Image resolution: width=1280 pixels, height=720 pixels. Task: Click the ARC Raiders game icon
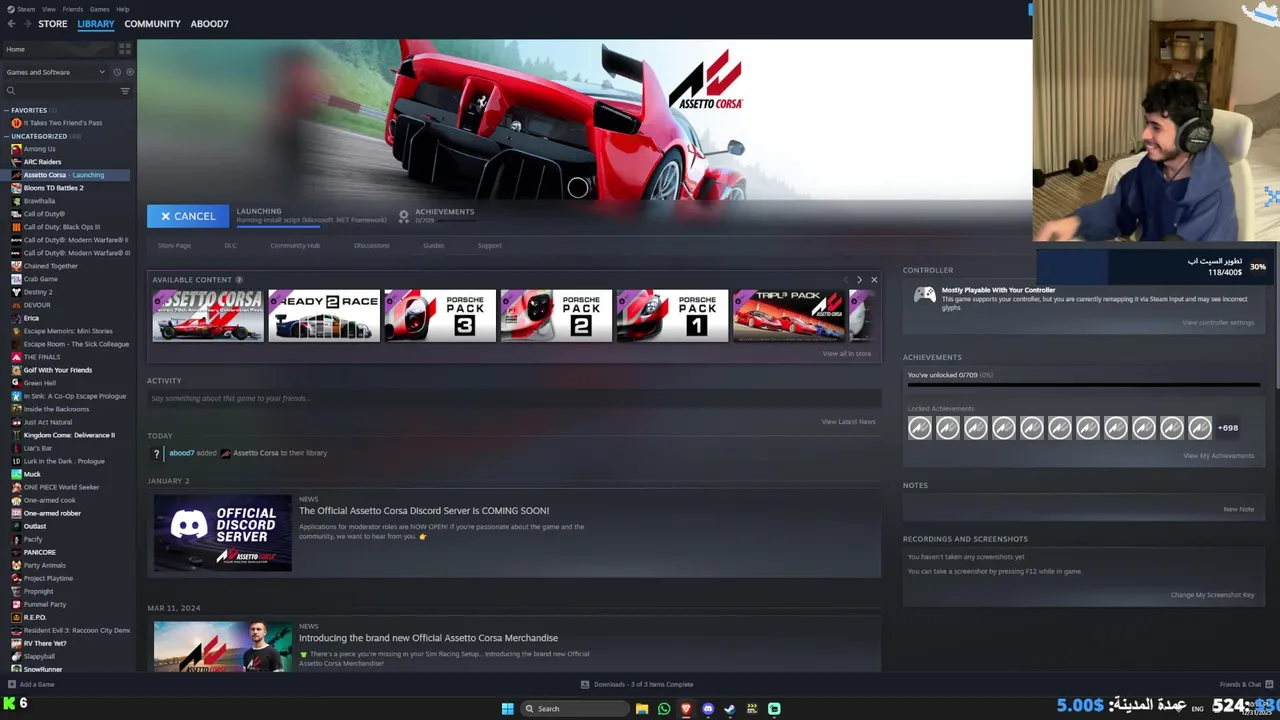[16, 162]
